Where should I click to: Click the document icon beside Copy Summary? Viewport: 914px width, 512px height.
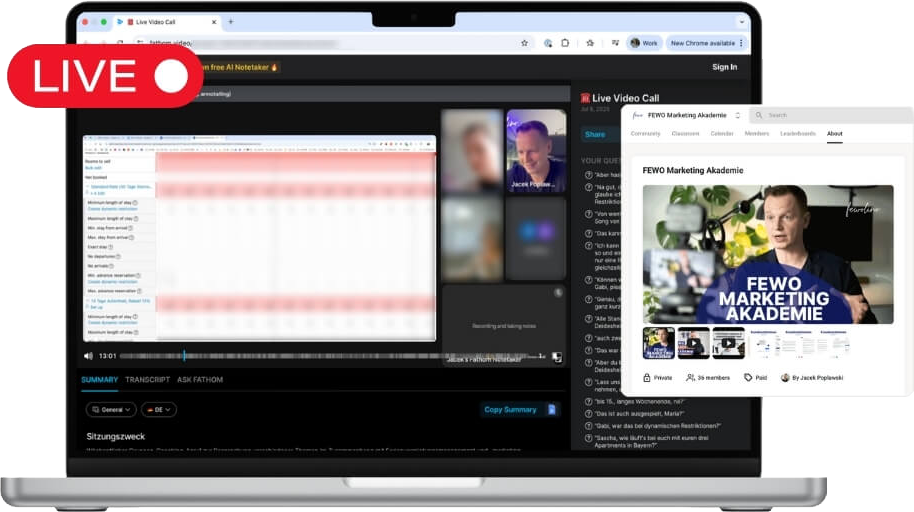[551, 409]
